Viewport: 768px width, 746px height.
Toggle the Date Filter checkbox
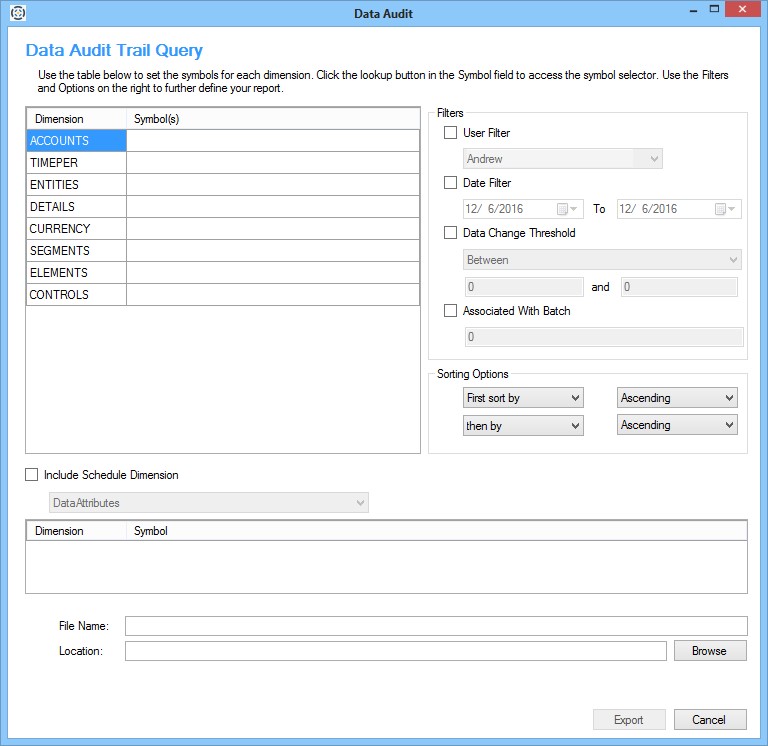(450, 183)
